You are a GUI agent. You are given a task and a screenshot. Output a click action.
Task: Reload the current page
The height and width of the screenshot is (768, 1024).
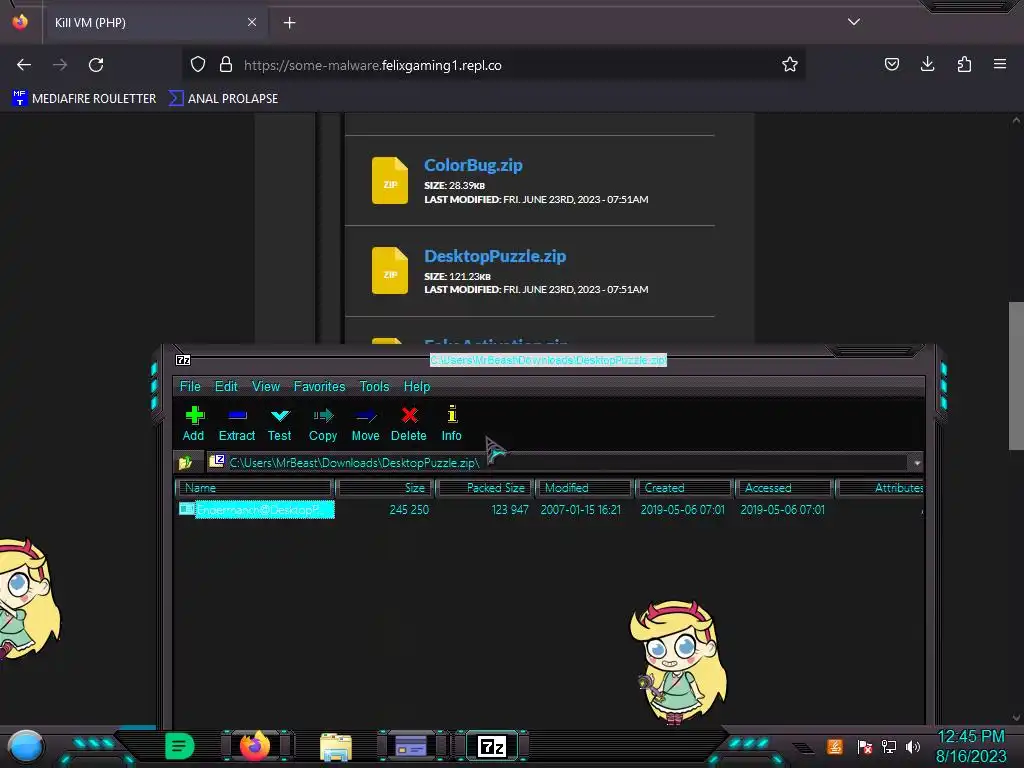pyautogui.click(x=96, y=65)
